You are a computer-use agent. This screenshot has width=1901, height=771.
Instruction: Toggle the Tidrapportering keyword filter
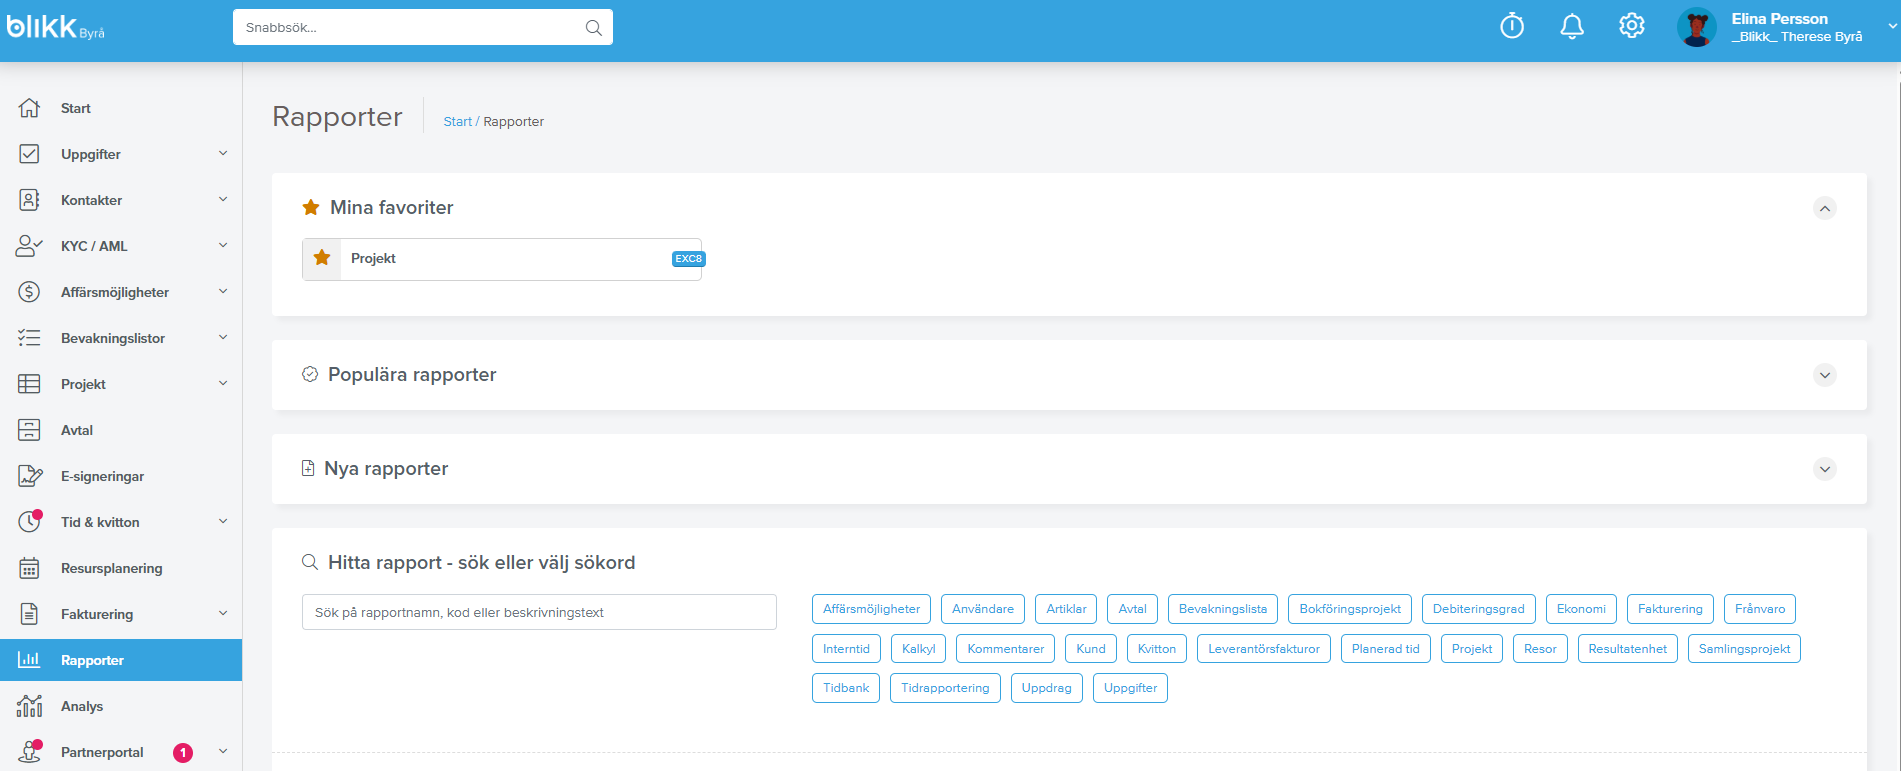click(944, 688)
